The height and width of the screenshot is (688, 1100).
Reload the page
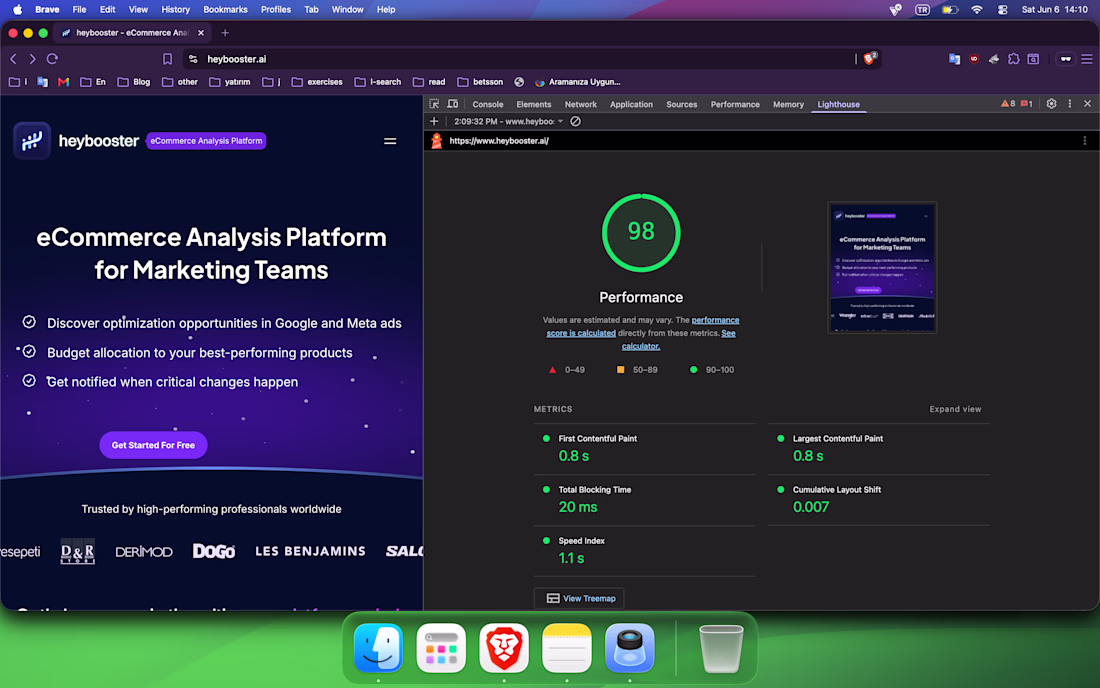click(x=52, y=59)
